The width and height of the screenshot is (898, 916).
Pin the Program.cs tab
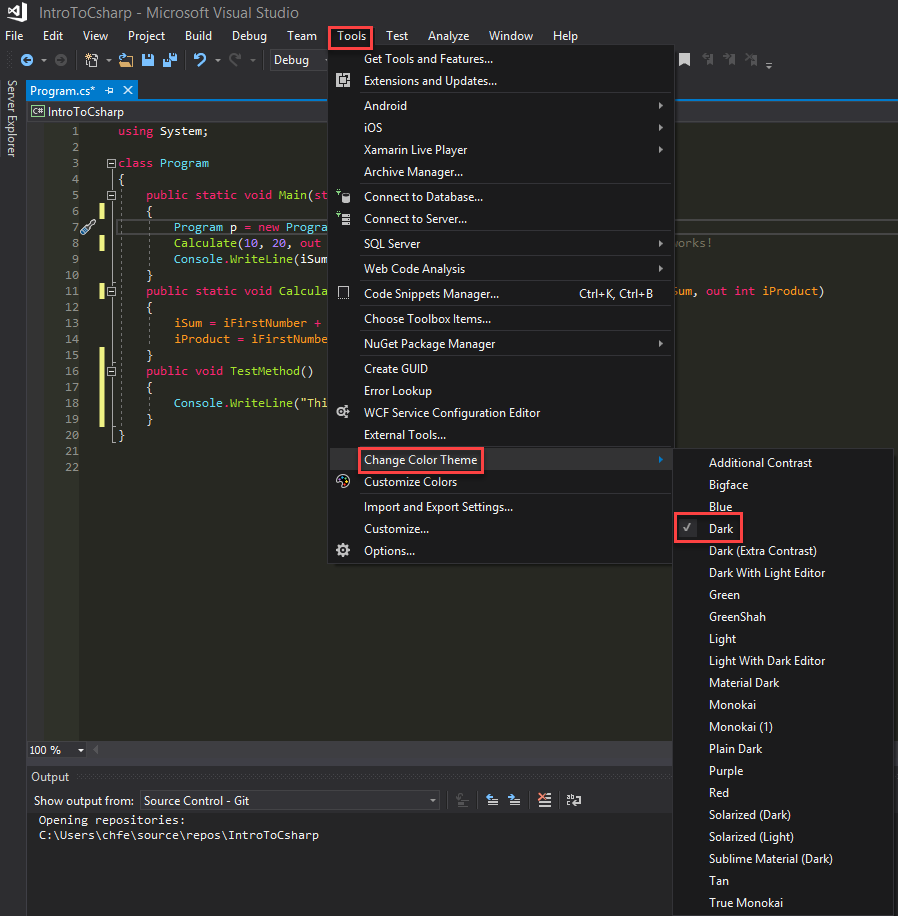(x=109, y=91)
